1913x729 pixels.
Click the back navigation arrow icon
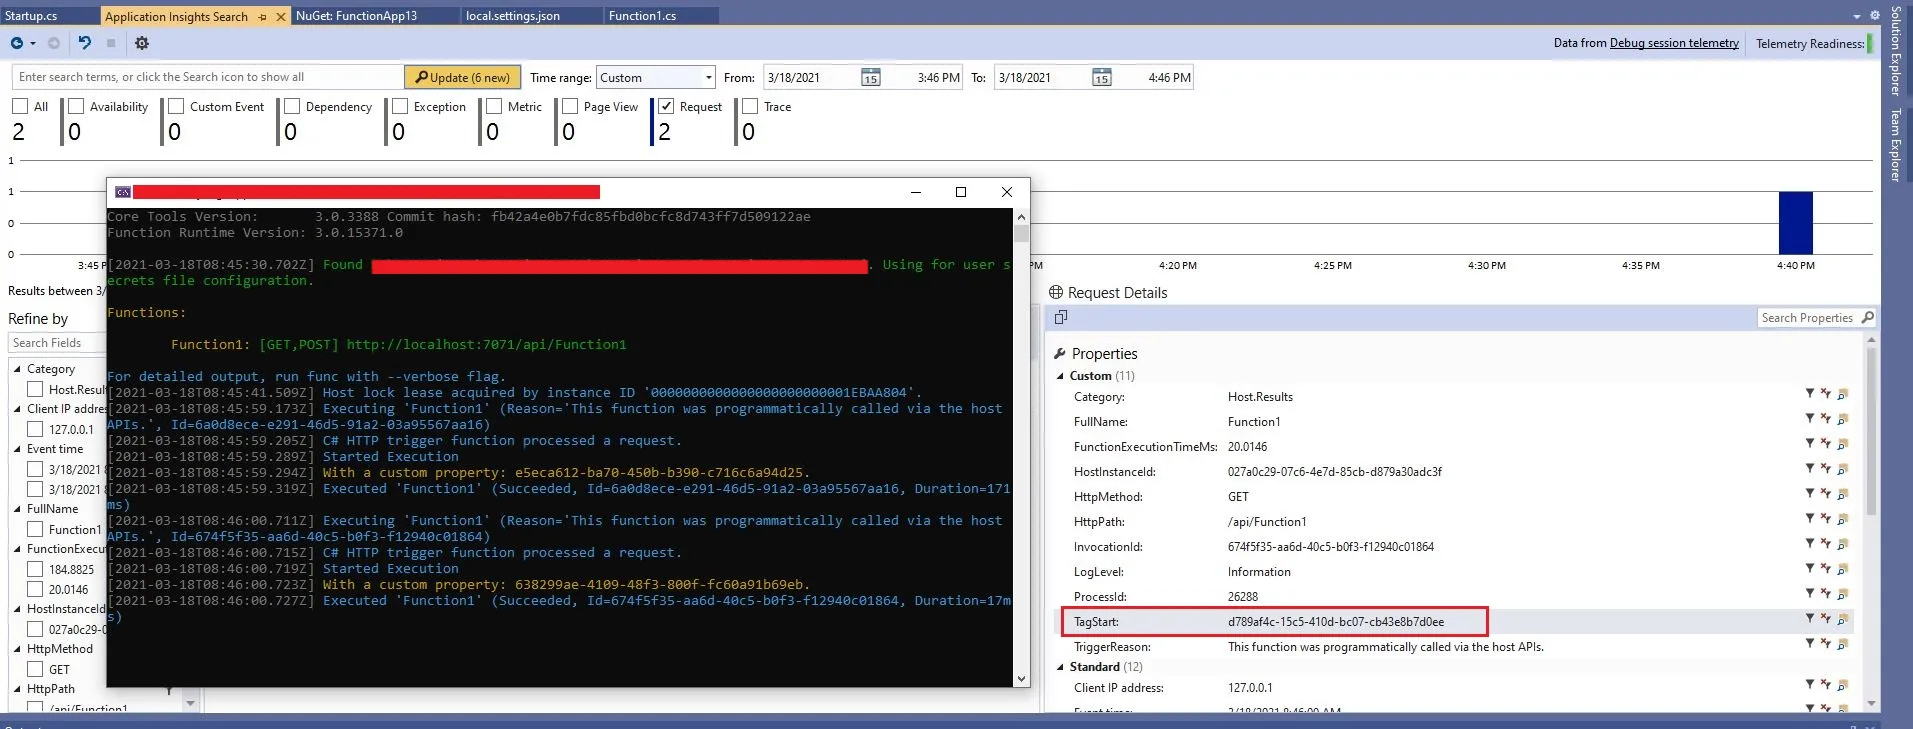point(17,43)
